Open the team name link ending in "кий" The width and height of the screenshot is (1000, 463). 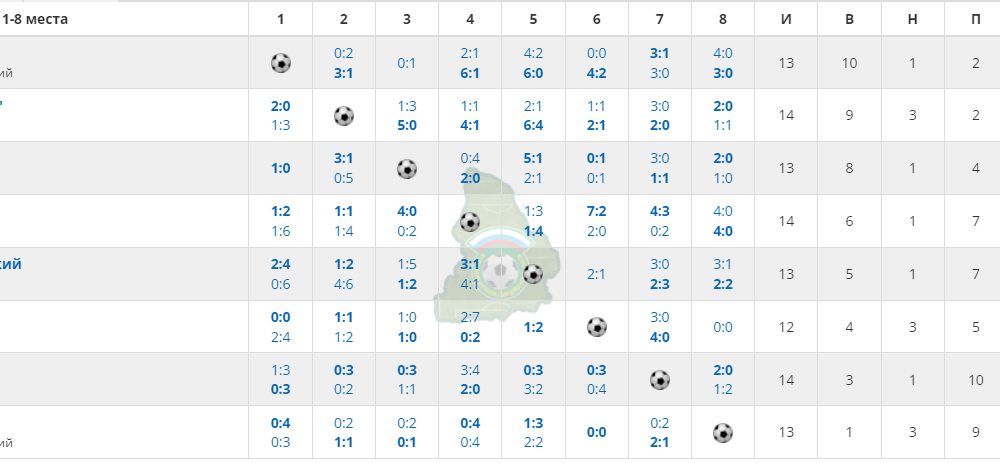10,264
